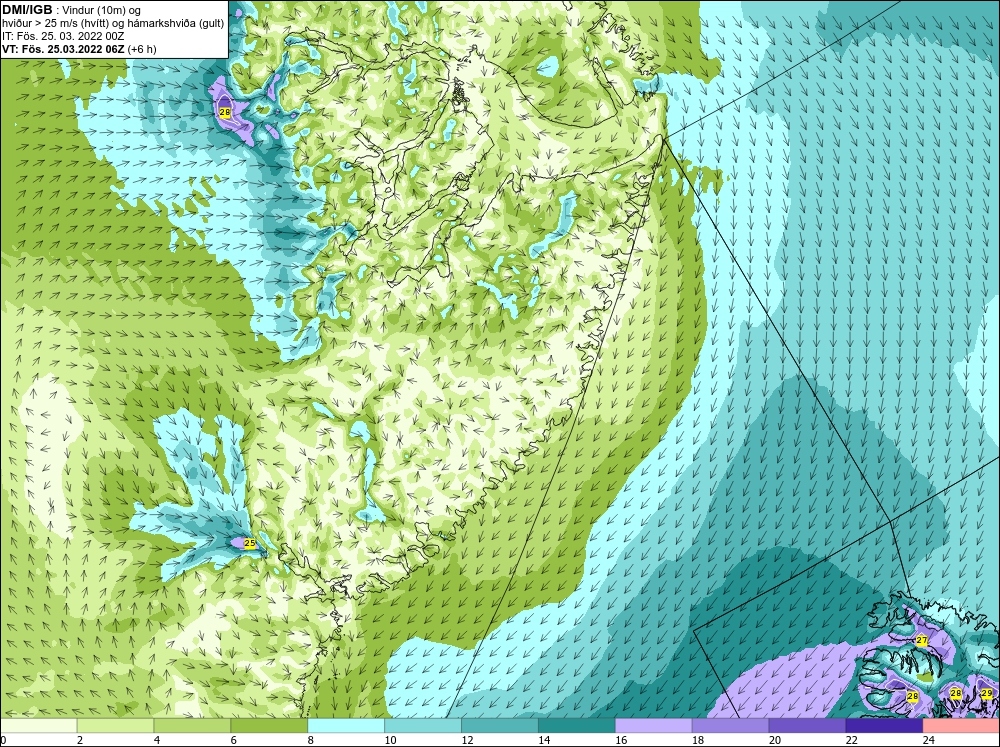Pick the 20–22 m/s violet swatch

coord(807,725)
